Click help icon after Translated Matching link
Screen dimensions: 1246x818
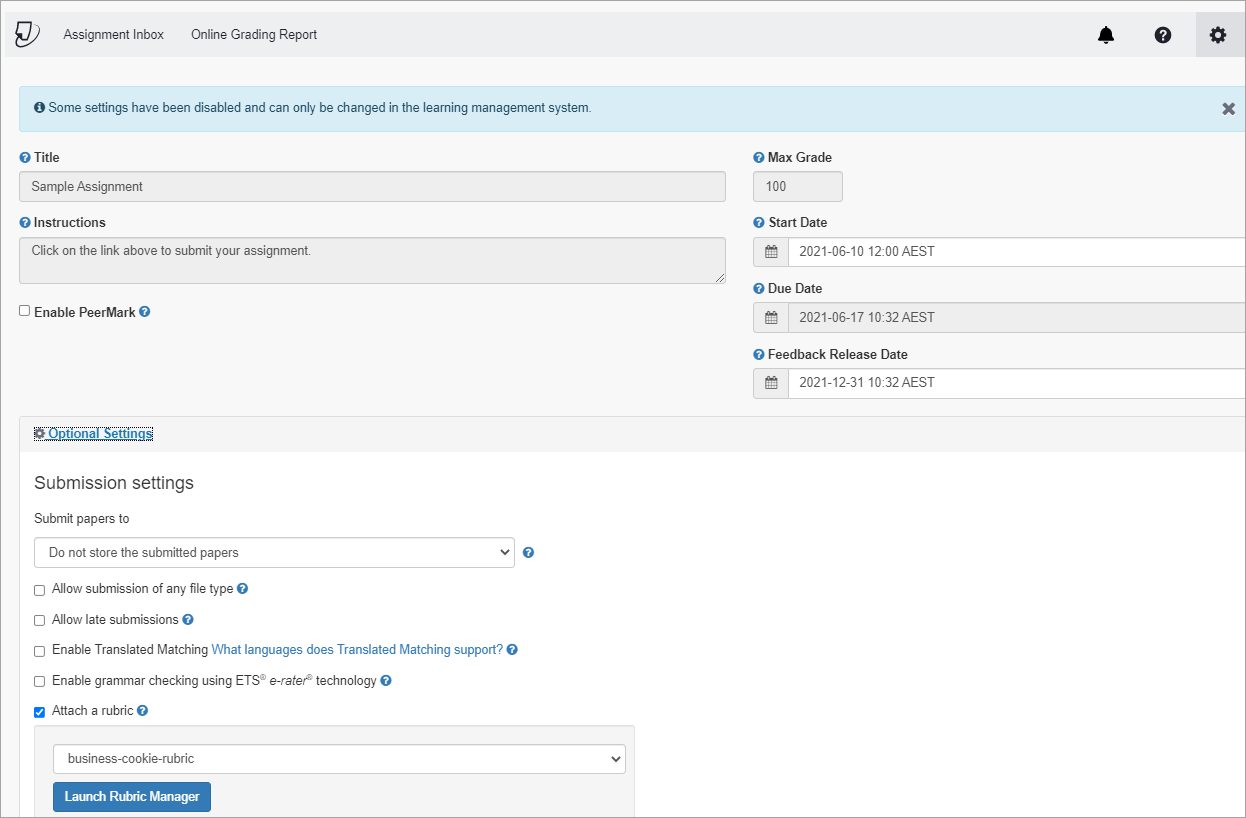point(512,650)
